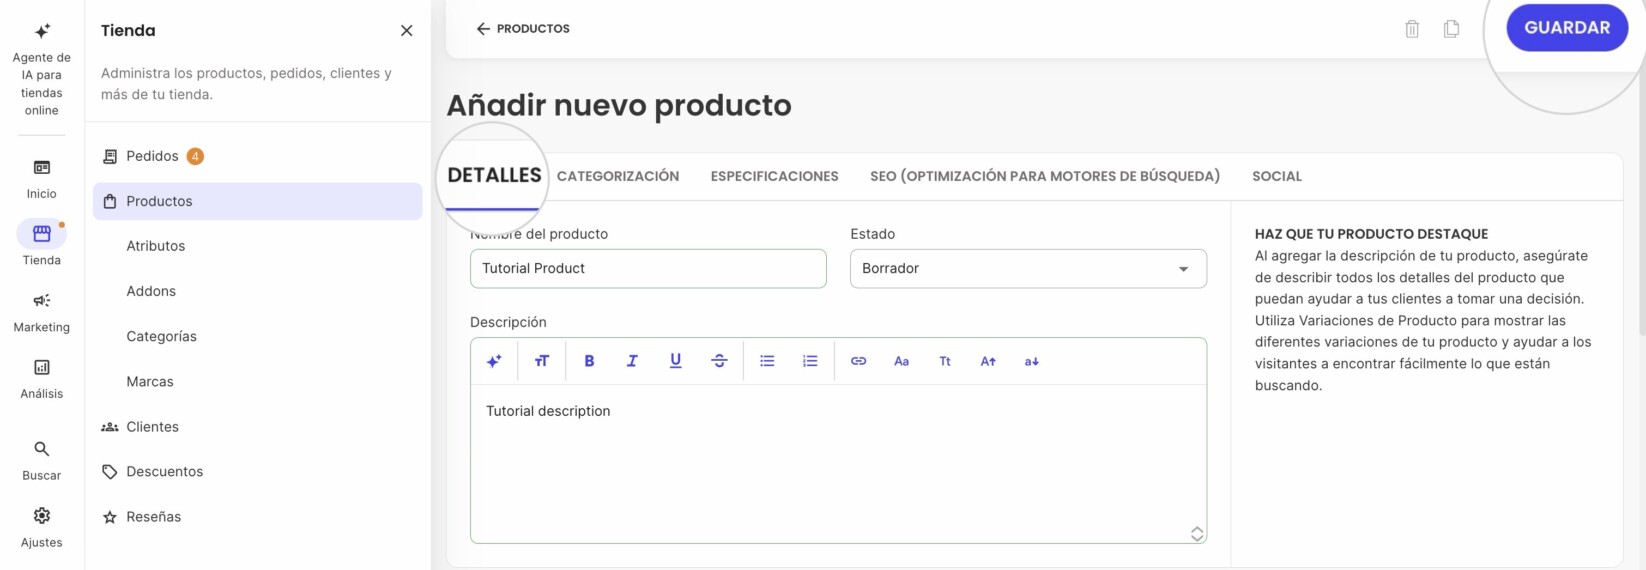
Task: Click the Aa capitalize case icon
Action: click(901, 361)
